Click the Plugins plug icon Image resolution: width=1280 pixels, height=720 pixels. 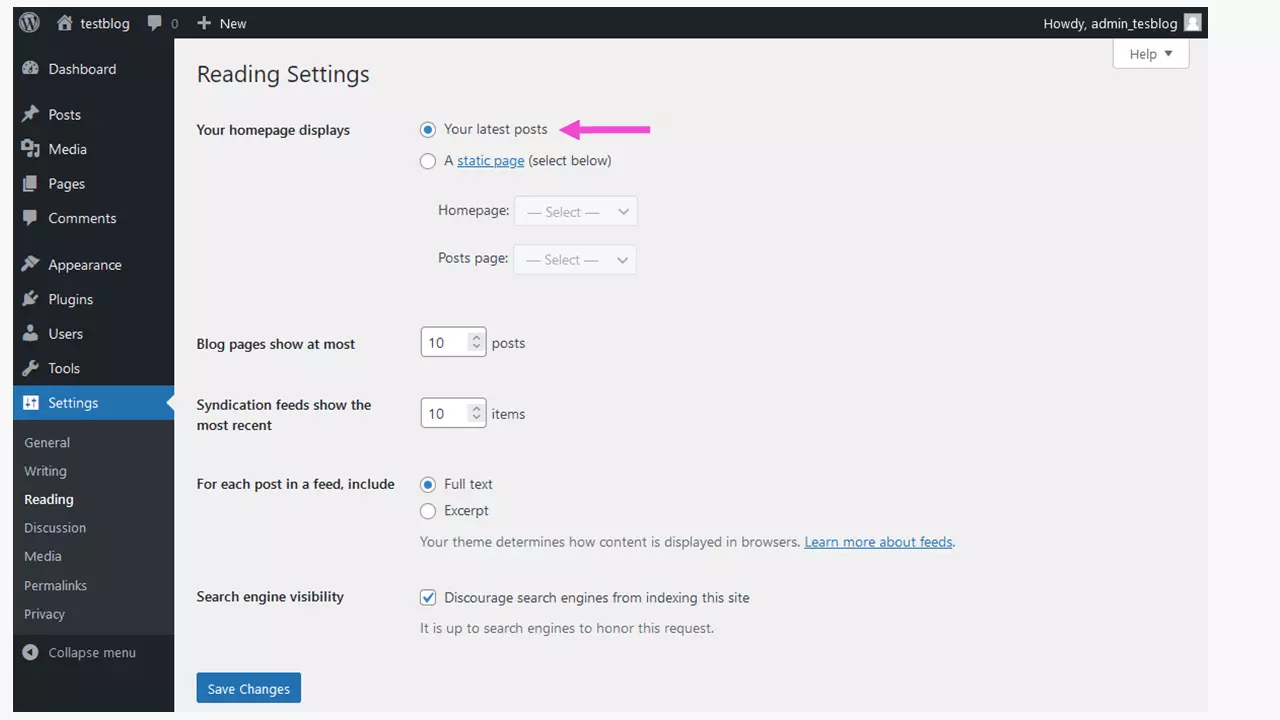pos(31,299)
